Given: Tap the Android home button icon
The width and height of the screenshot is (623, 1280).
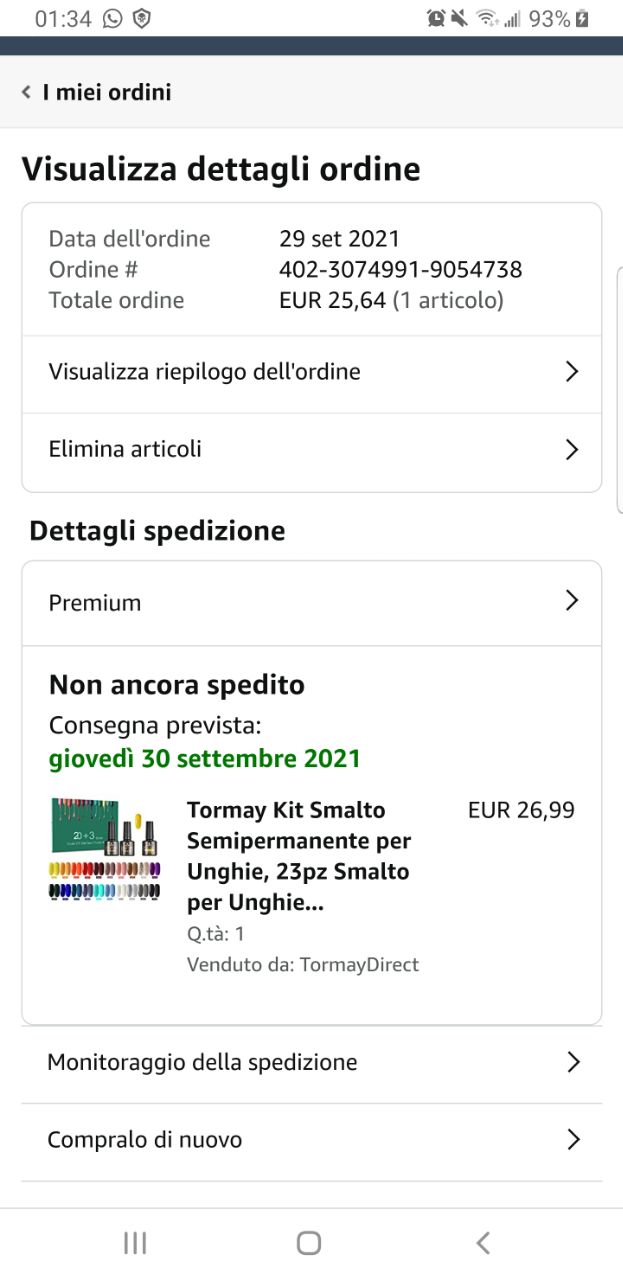Looking at the screenshot, I should coord(309,1243).
